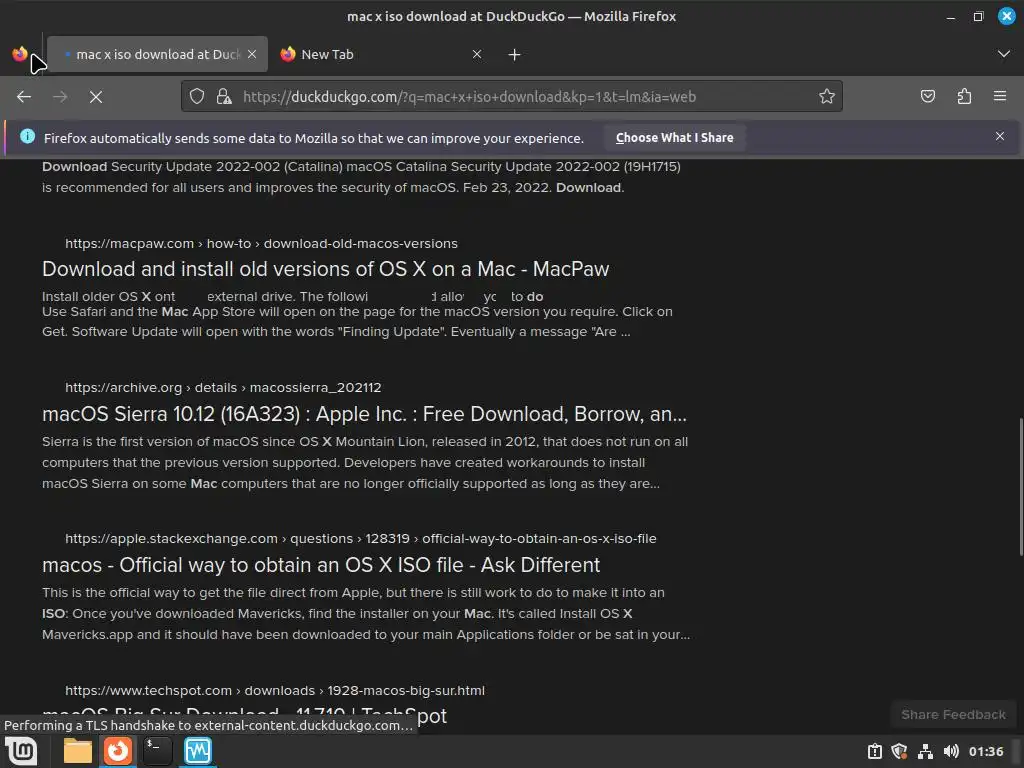The height and width of the screenshot is (768, 1024).
Task: Click the Share Feedback button
Action: coord(953,714)
